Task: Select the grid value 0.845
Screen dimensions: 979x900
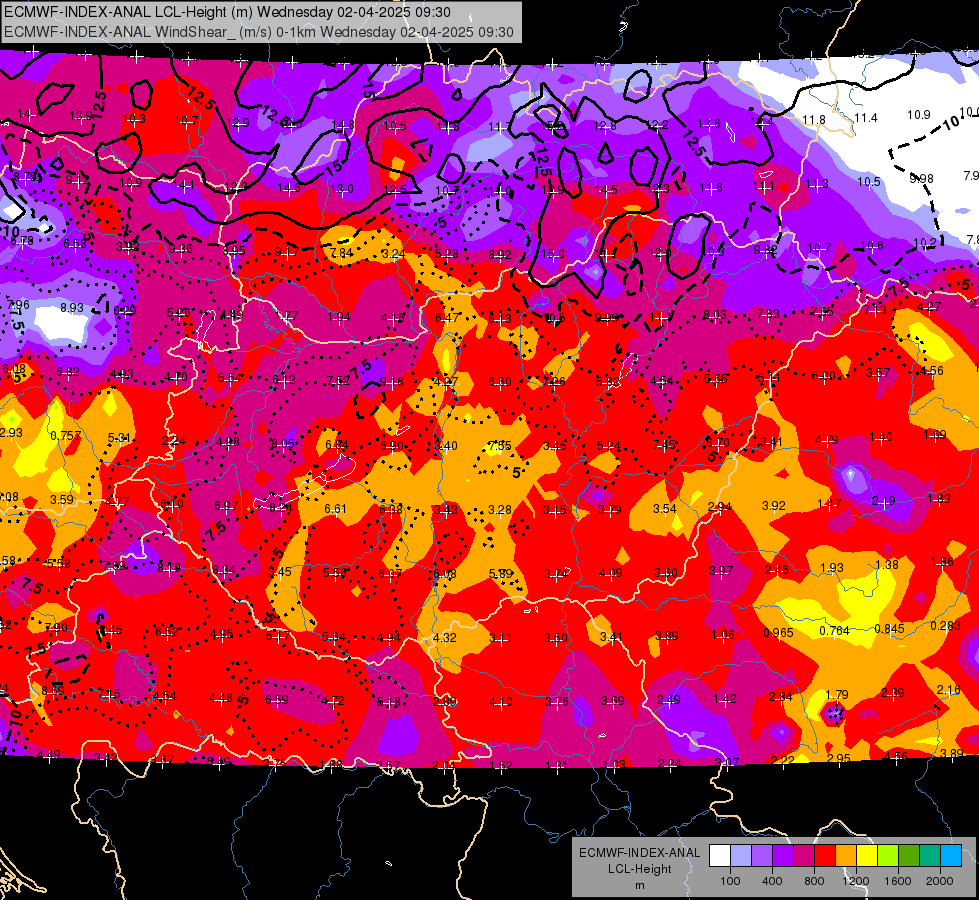Action: point(889,628)
